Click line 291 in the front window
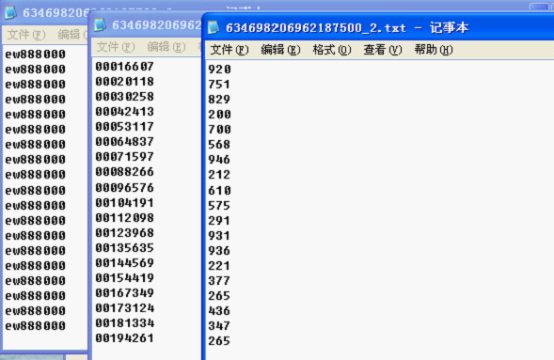The image size is (554, 360). 219,221
